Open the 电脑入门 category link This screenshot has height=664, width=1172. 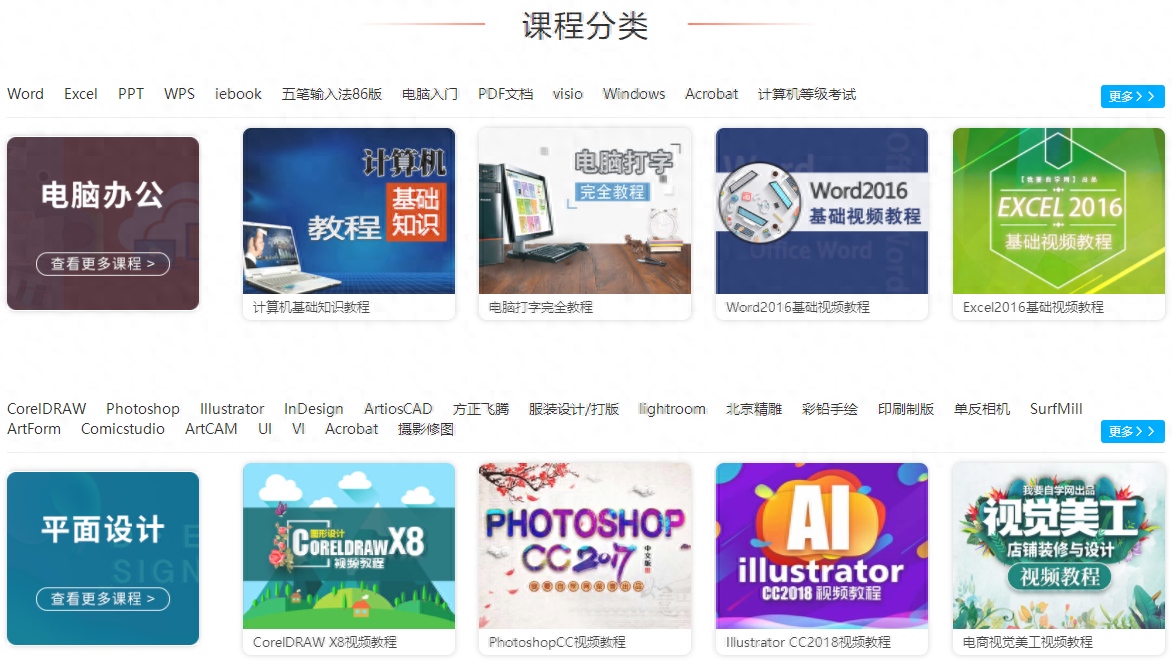430,94
